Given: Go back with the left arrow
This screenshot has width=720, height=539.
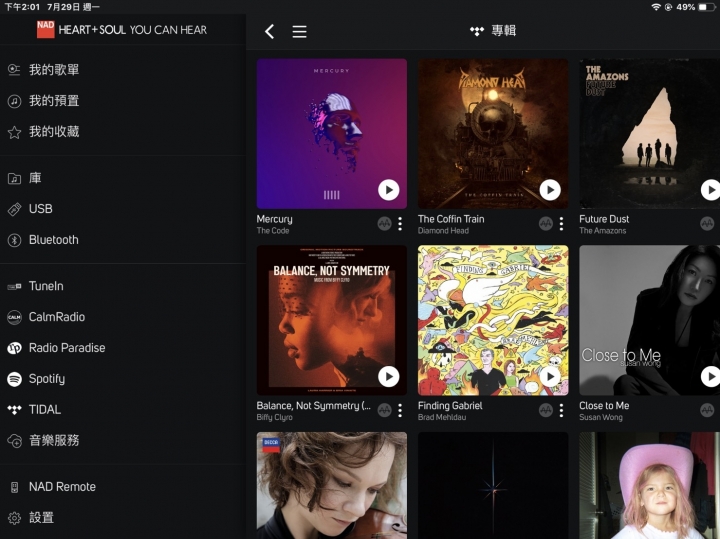Looking at the screenshot, I should tap(270, 32).
